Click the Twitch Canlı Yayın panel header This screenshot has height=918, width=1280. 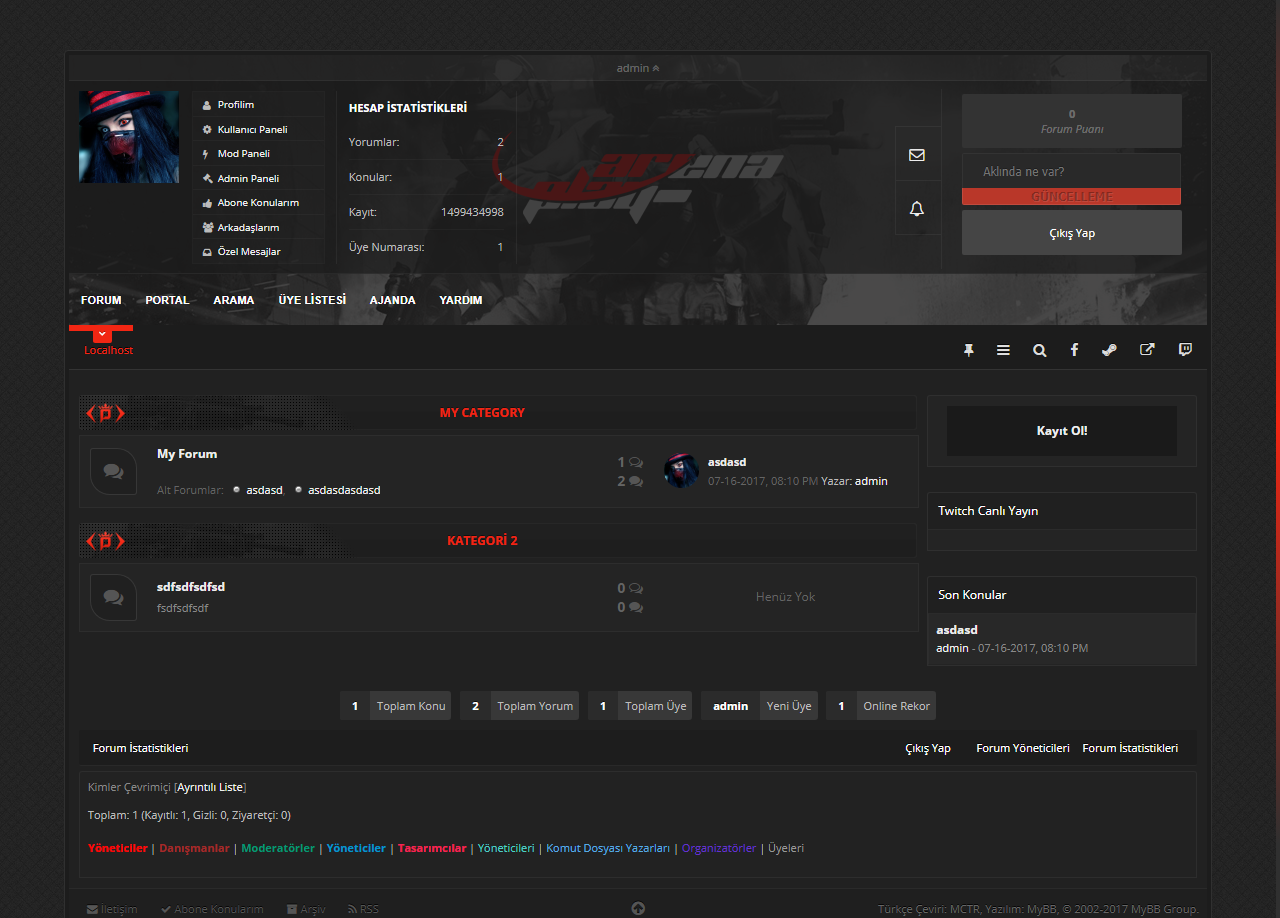click(x=1062, y=511)
